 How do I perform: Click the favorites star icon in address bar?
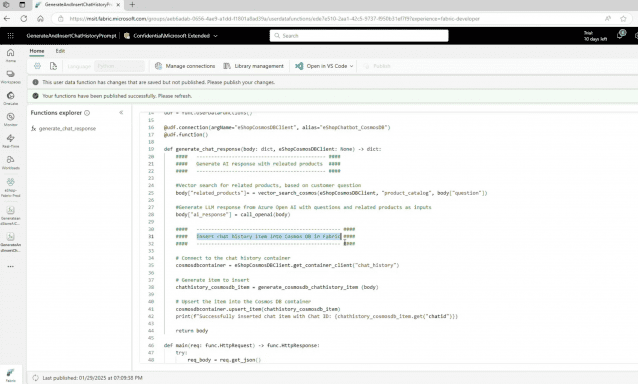pyautogui.click(x=623, y=19)
